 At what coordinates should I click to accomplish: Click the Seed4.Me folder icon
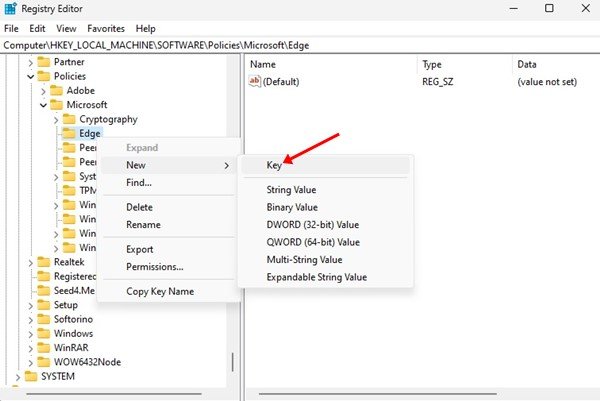coord(44,291)
